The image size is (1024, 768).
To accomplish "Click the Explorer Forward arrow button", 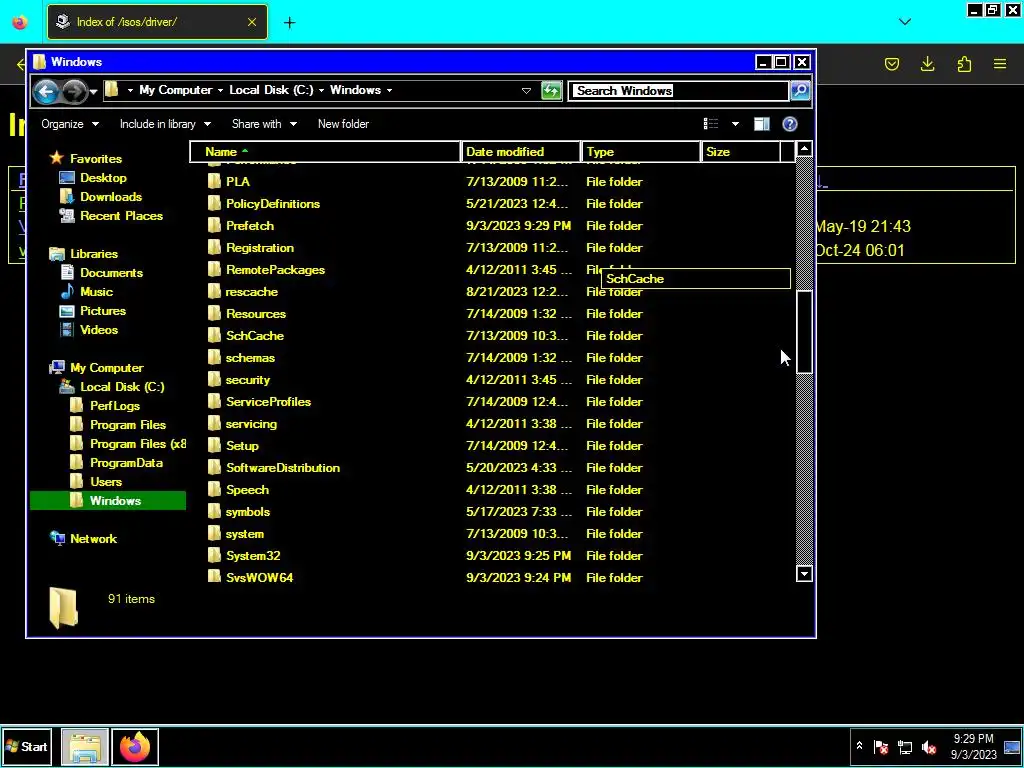I will pos(74,91).
